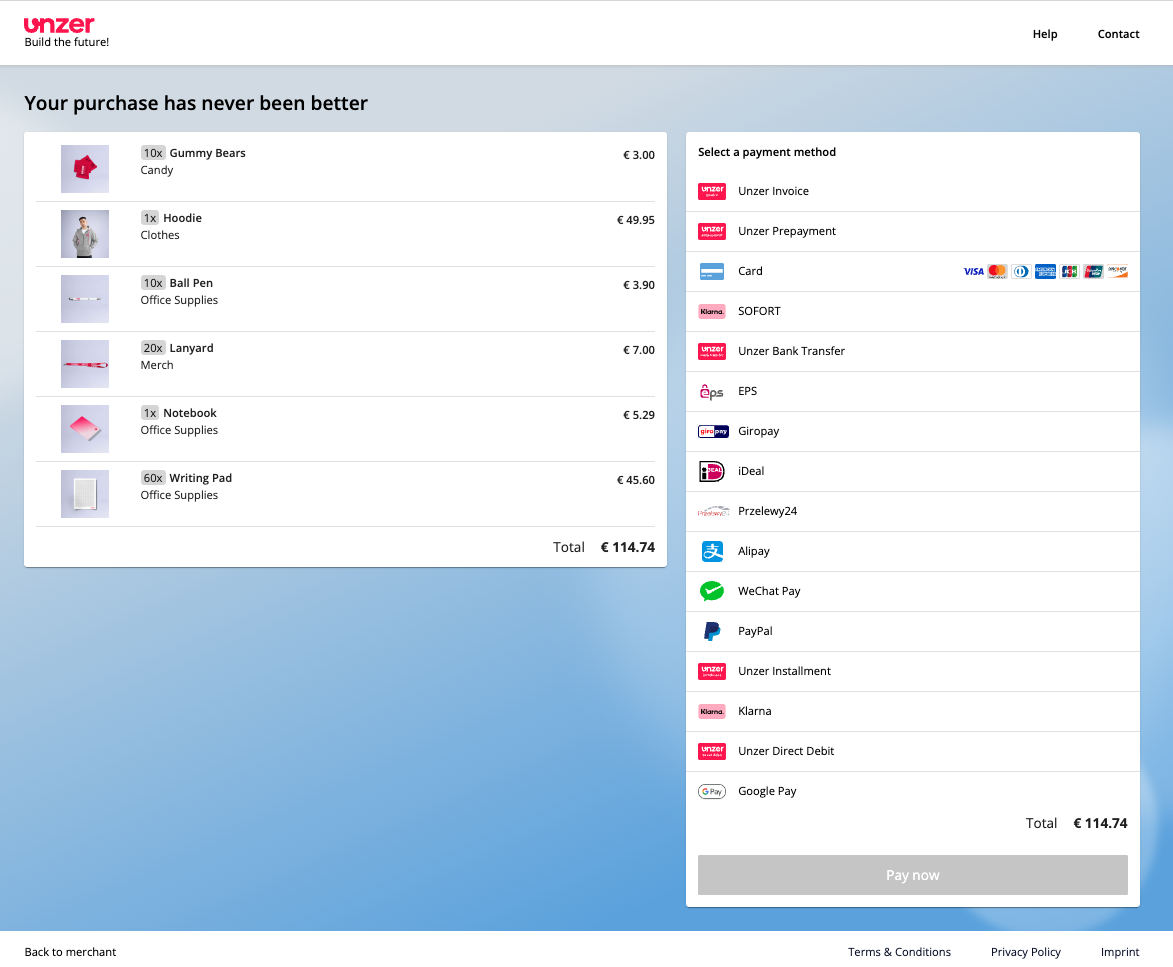The width and height of the screenshot is (1173, 967).
Task: Click the Hoodie product thumbnail
Action: coord(85,234)
